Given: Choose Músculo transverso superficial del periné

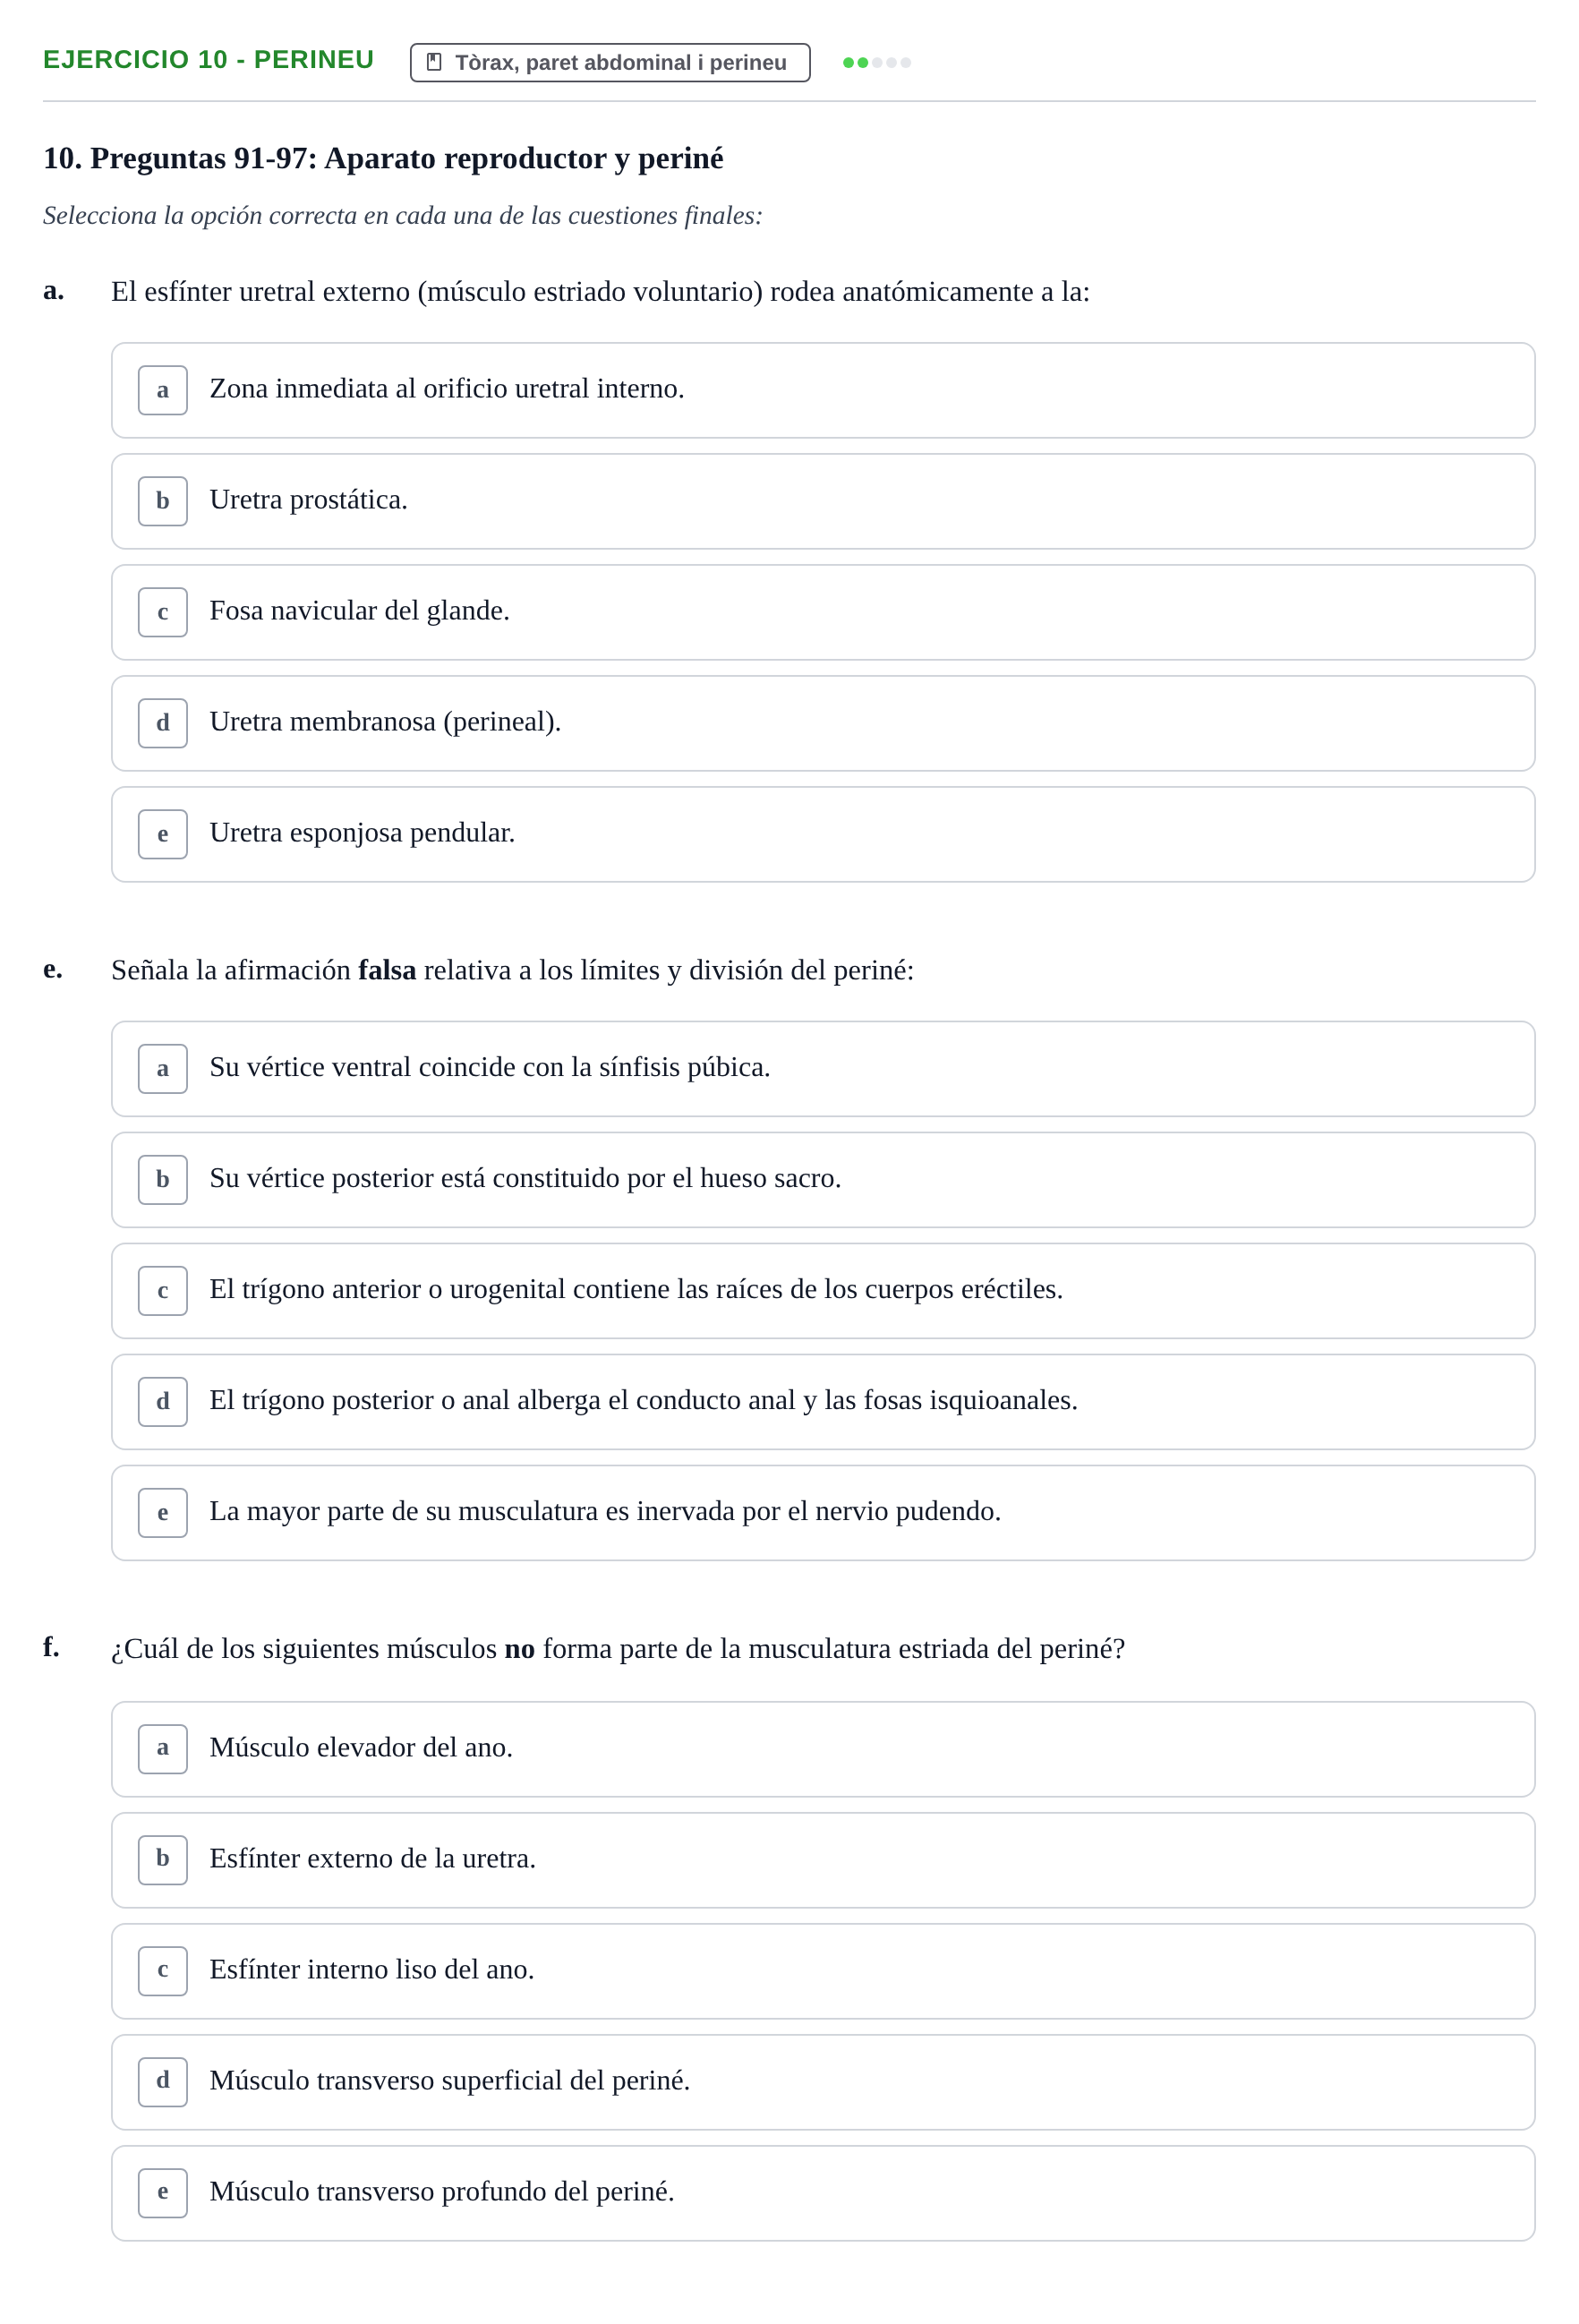Looking at the screenshot, I should point(823,2081).
